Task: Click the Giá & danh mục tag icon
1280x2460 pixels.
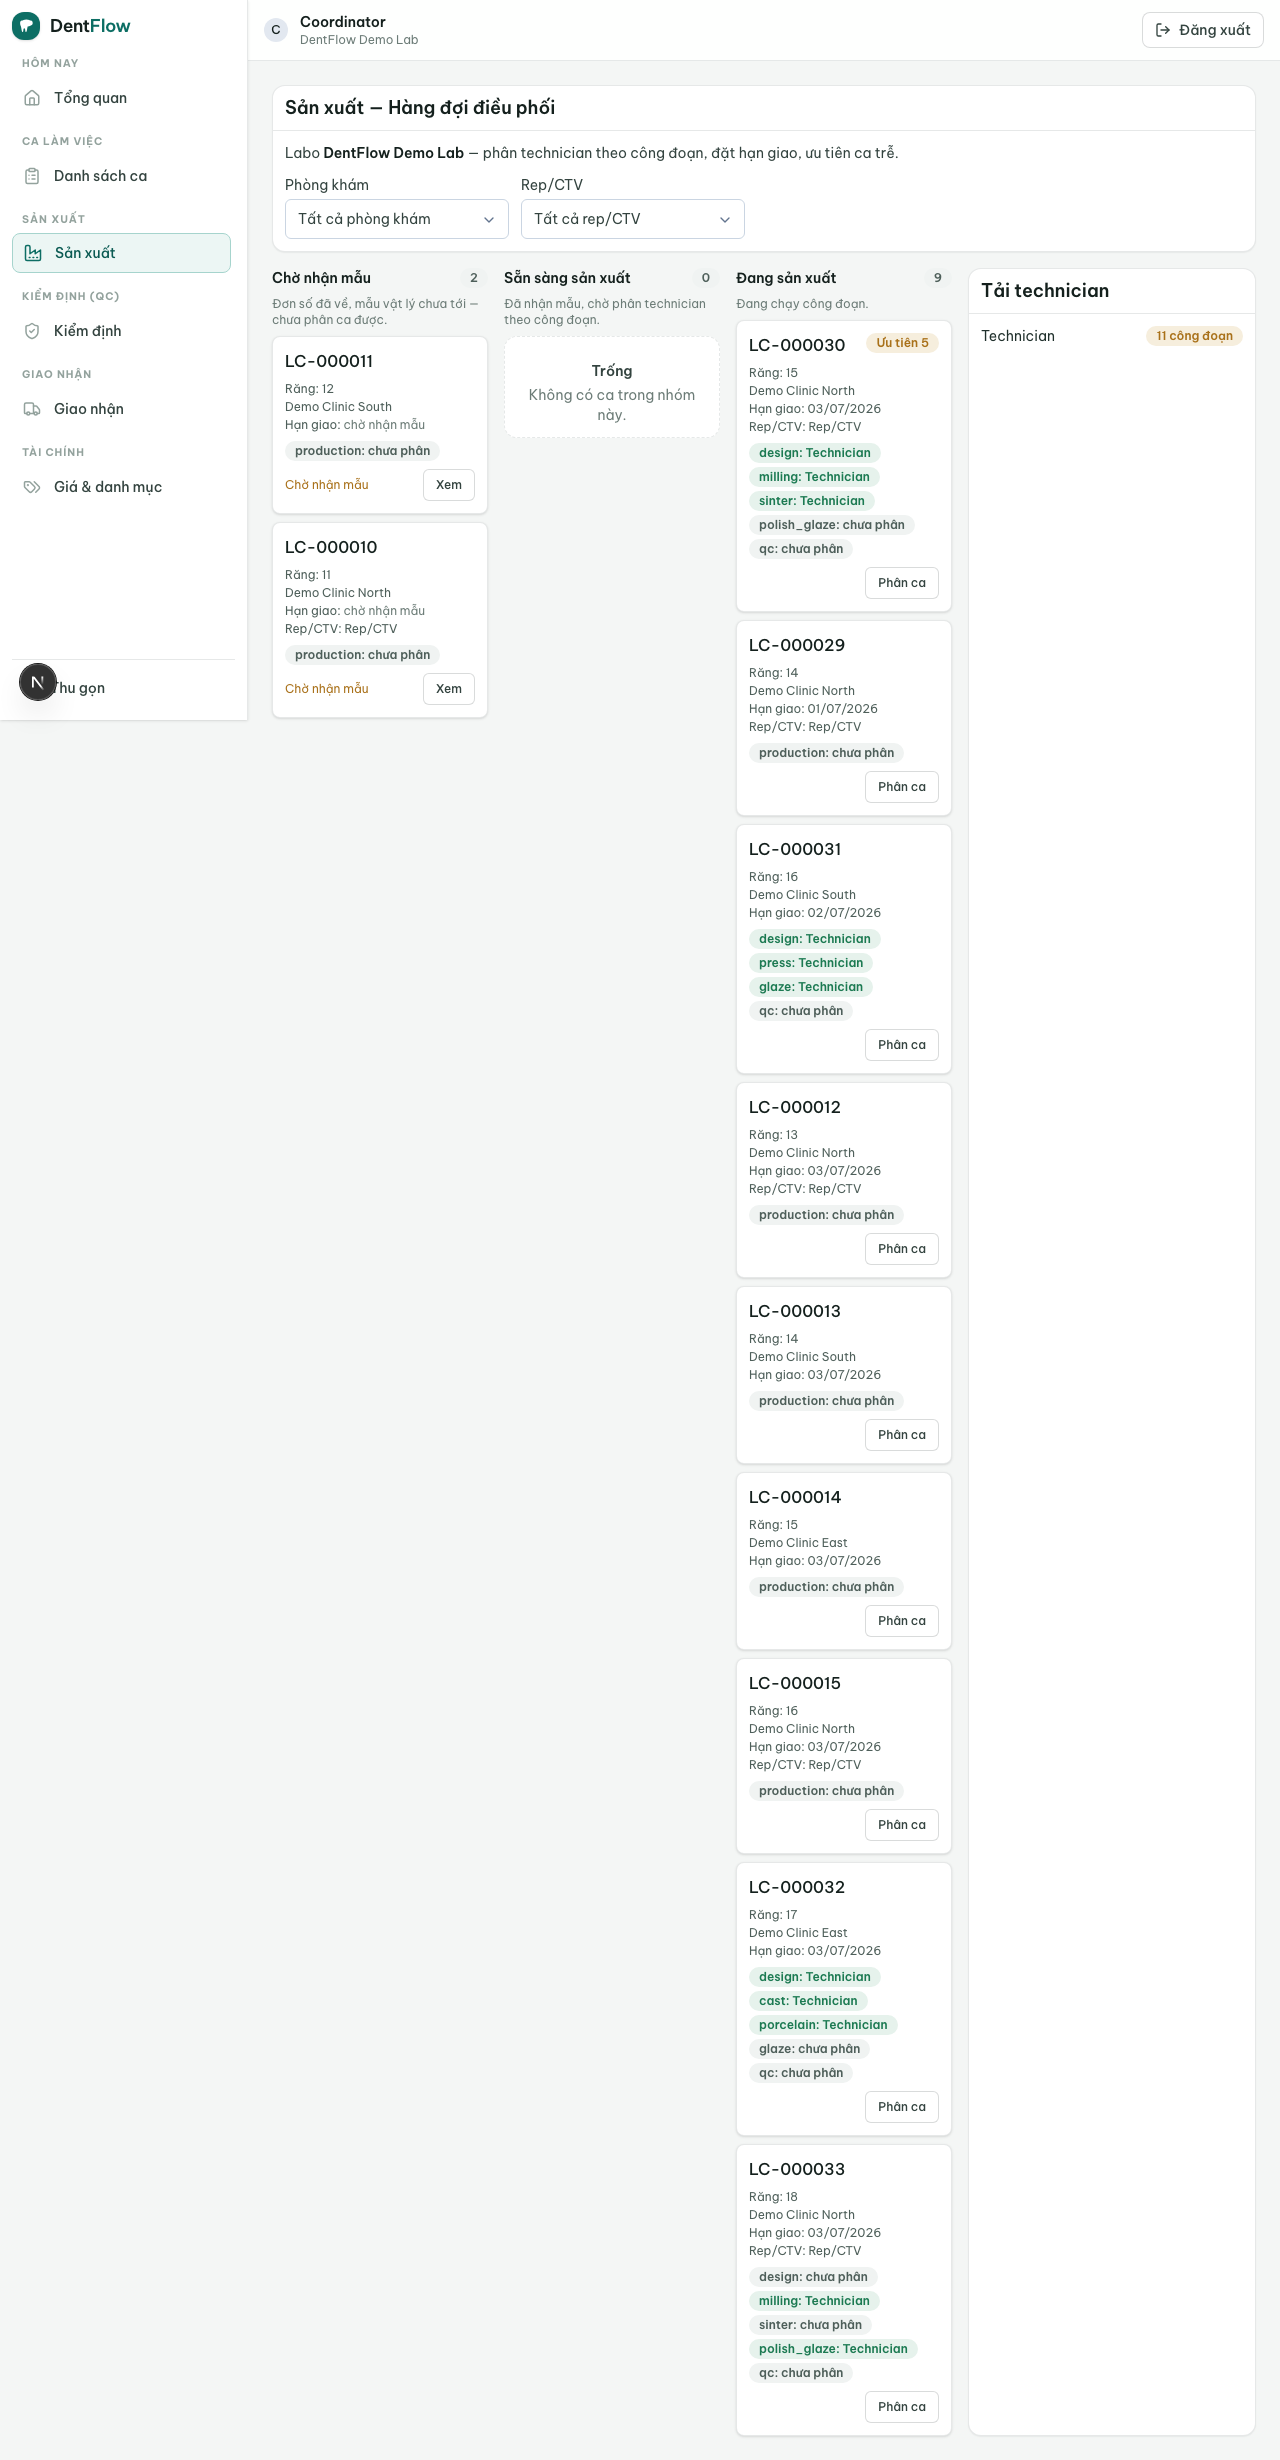Action: coord(32,487)
